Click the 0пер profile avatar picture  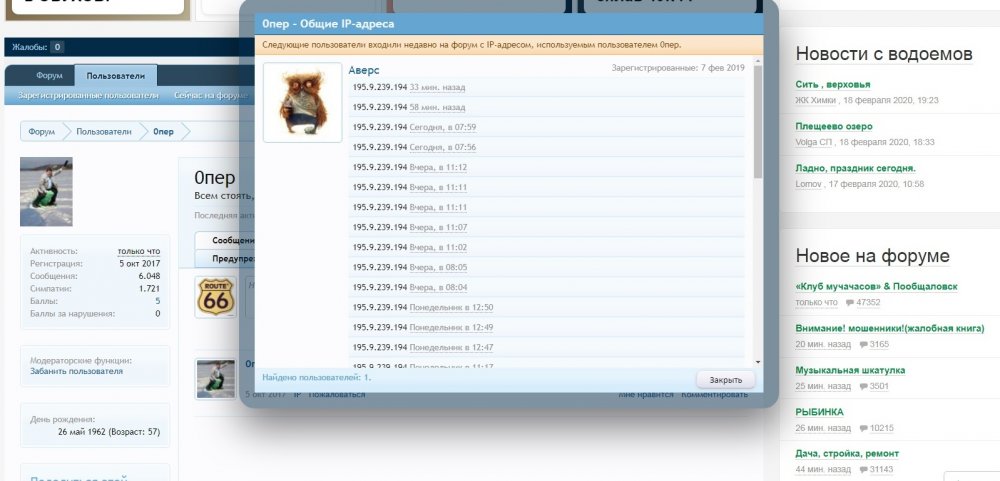coord(46,192)
